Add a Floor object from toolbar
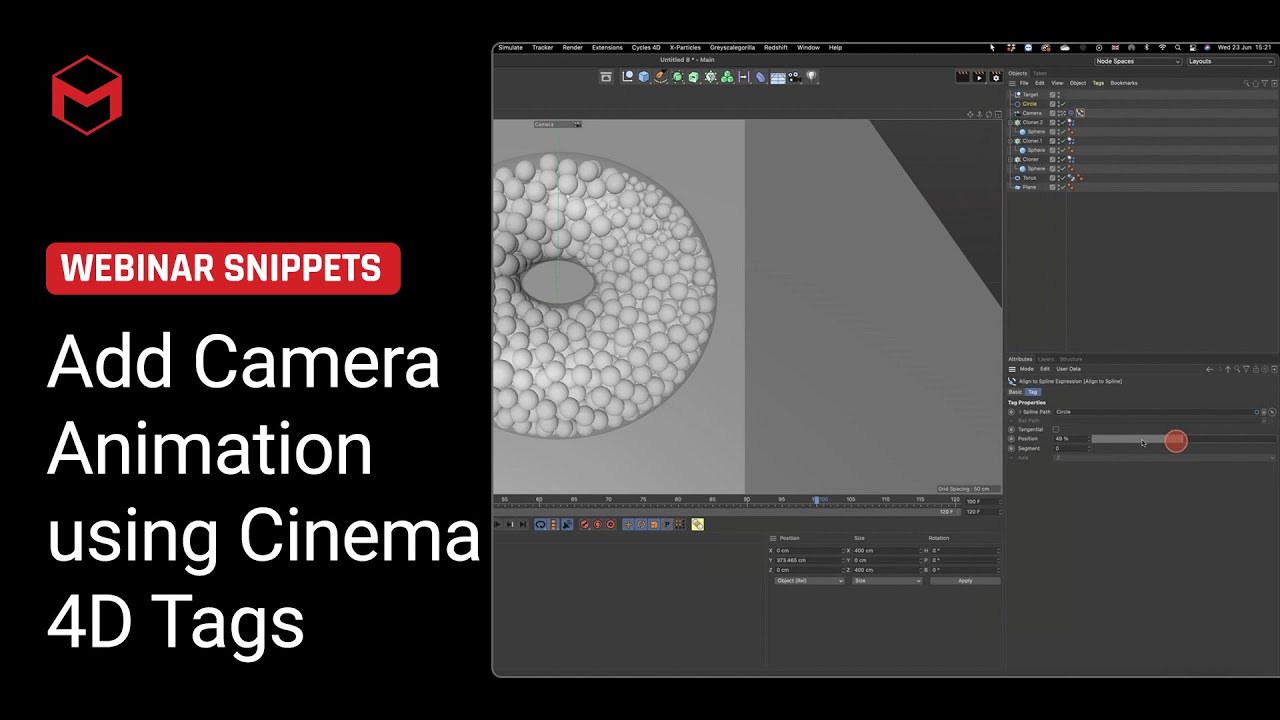The height and width of the screenshot is (720, 1280). 777,77
